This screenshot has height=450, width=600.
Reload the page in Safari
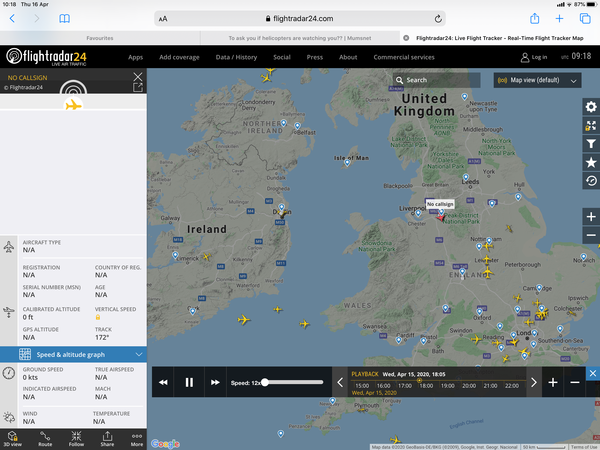click(x=438, y=18)
